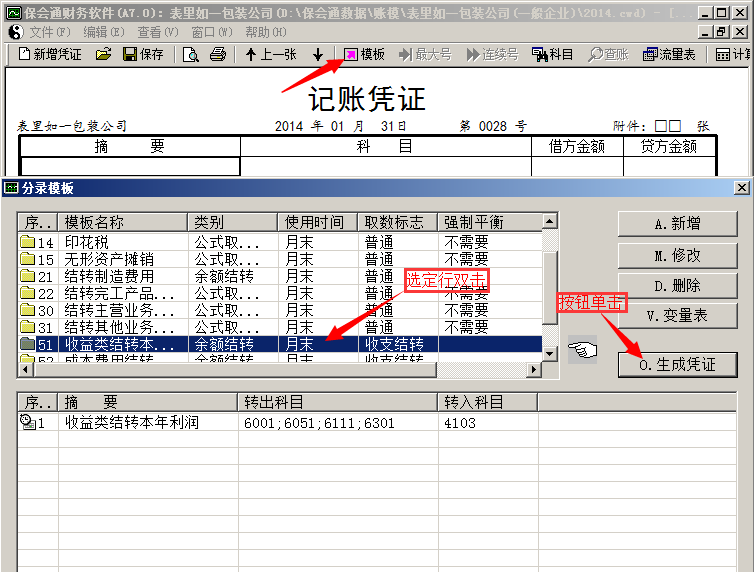754x572 pixels.
Task: Go to previous voucher 上一张
Action: pyautogui.click(x=271, y=54)
